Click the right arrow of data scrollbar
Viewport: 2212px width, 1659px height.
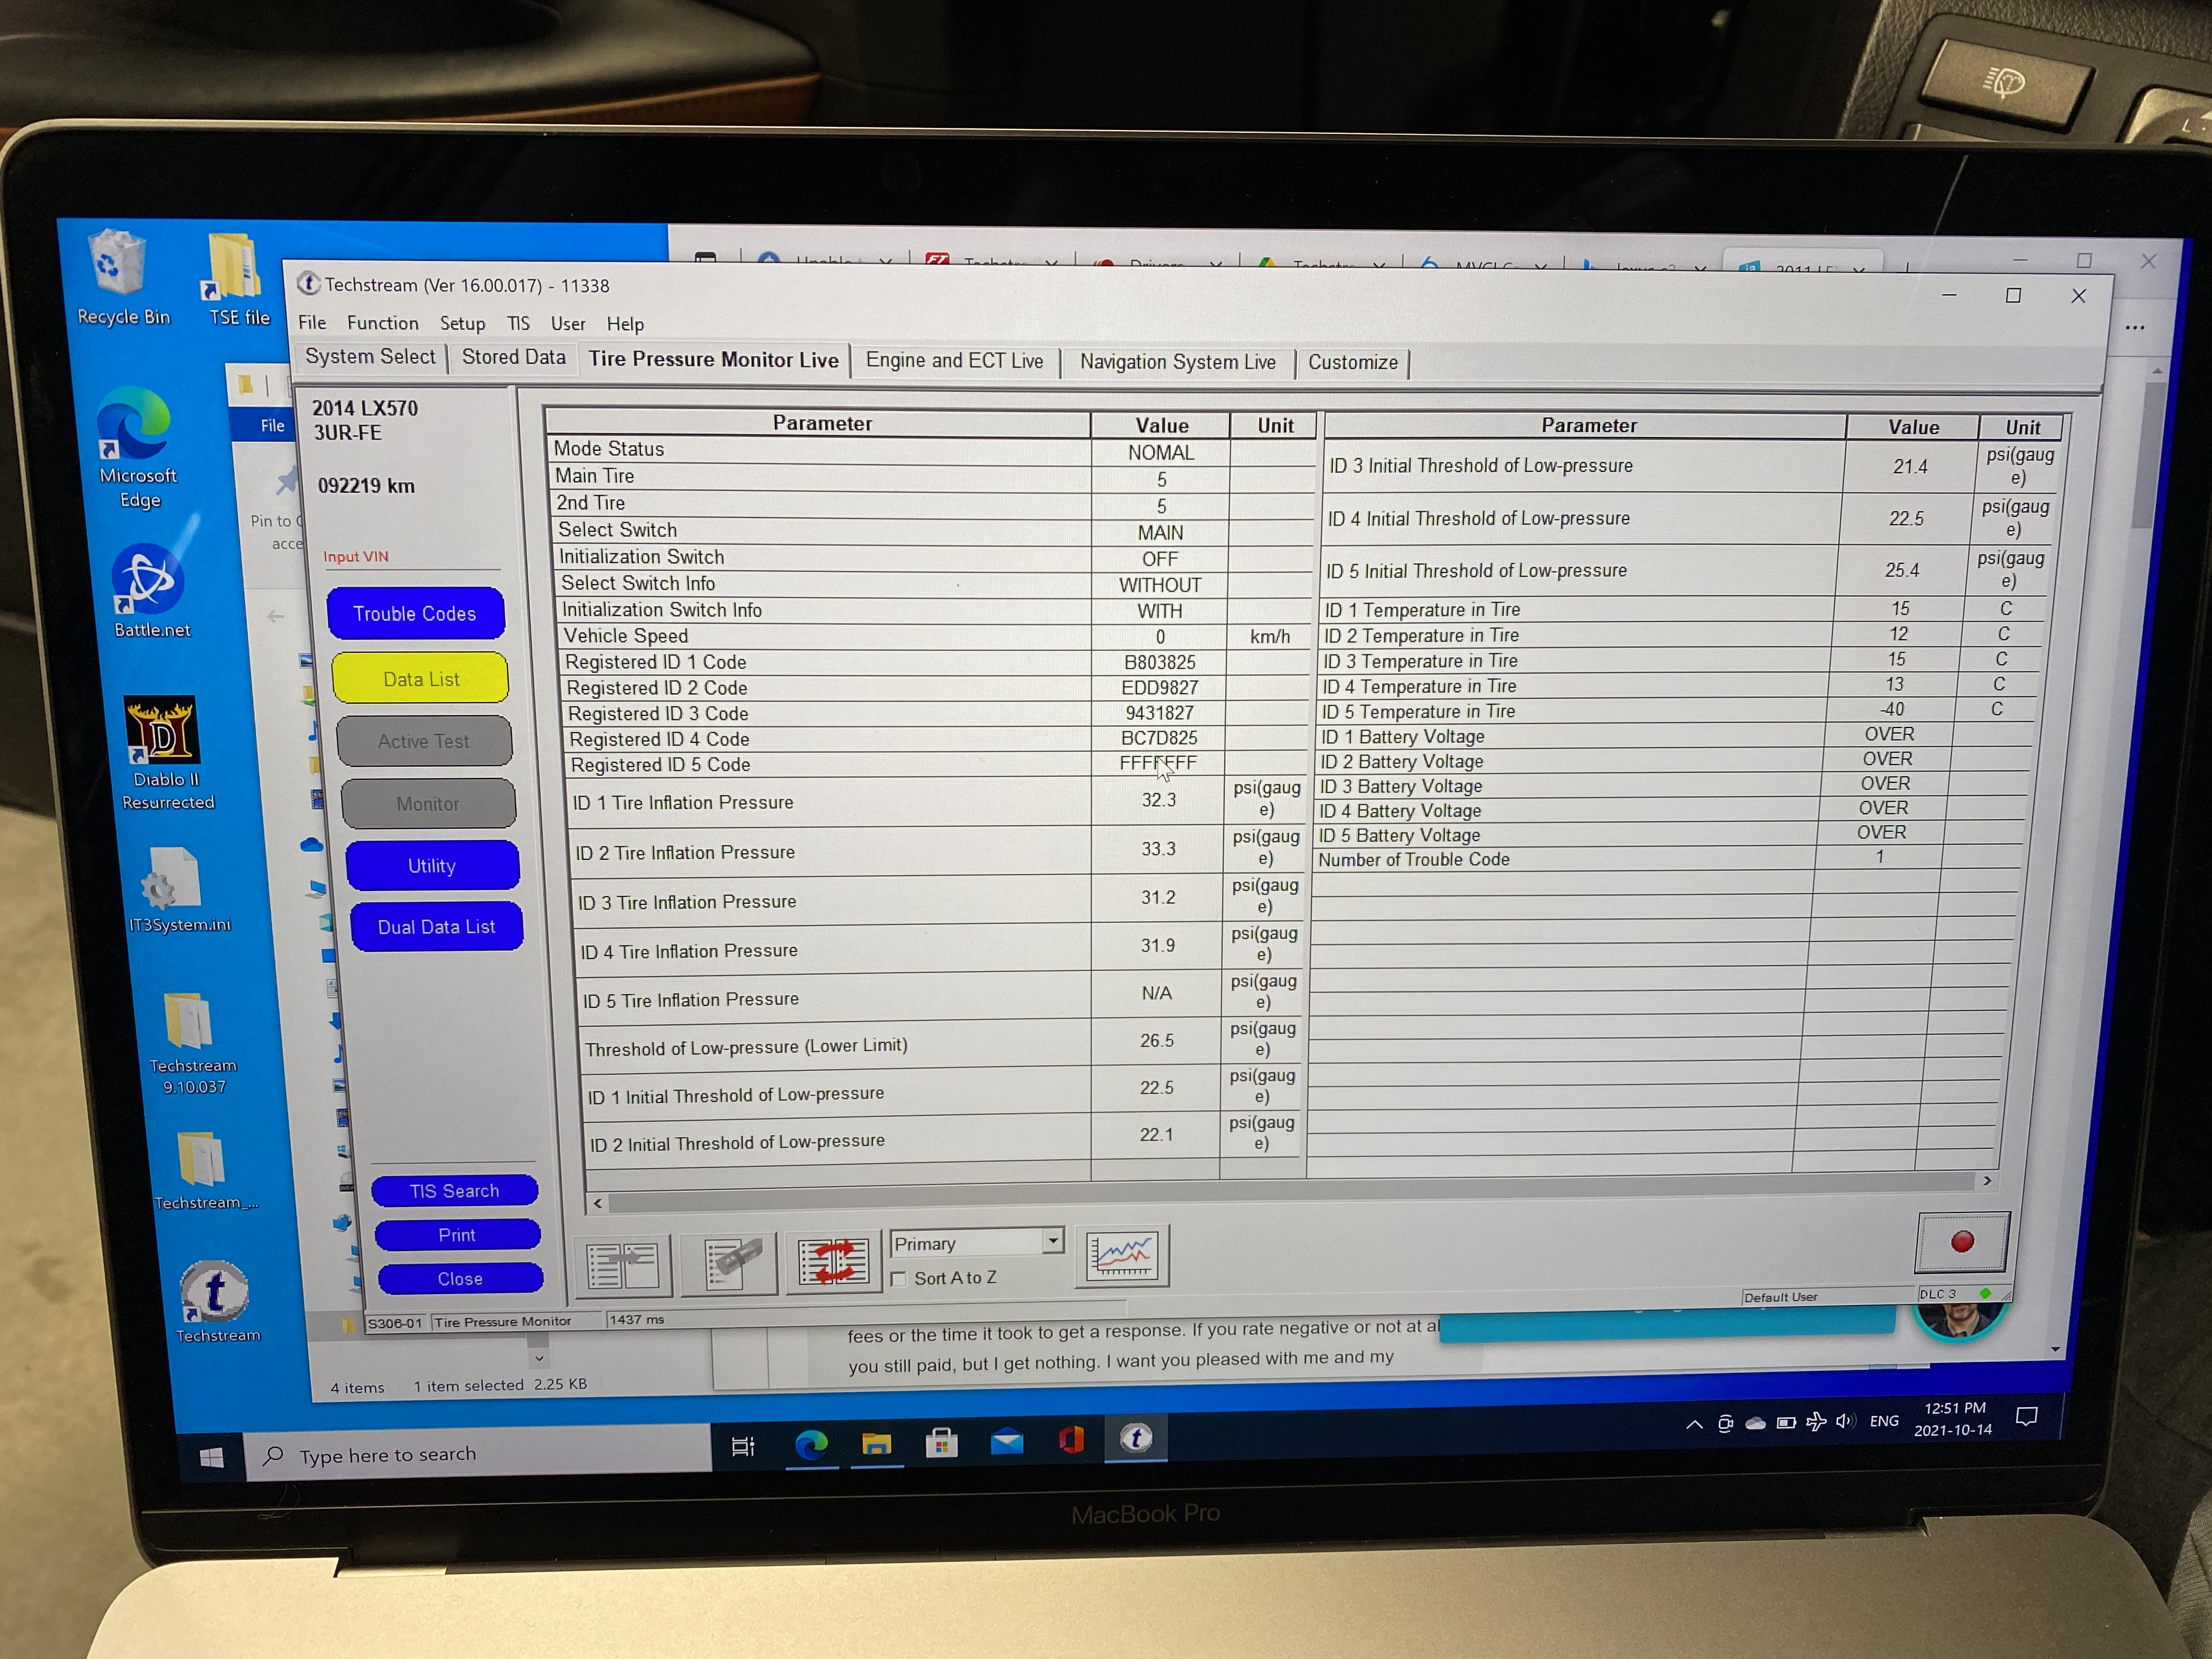coord(1987,1181)
